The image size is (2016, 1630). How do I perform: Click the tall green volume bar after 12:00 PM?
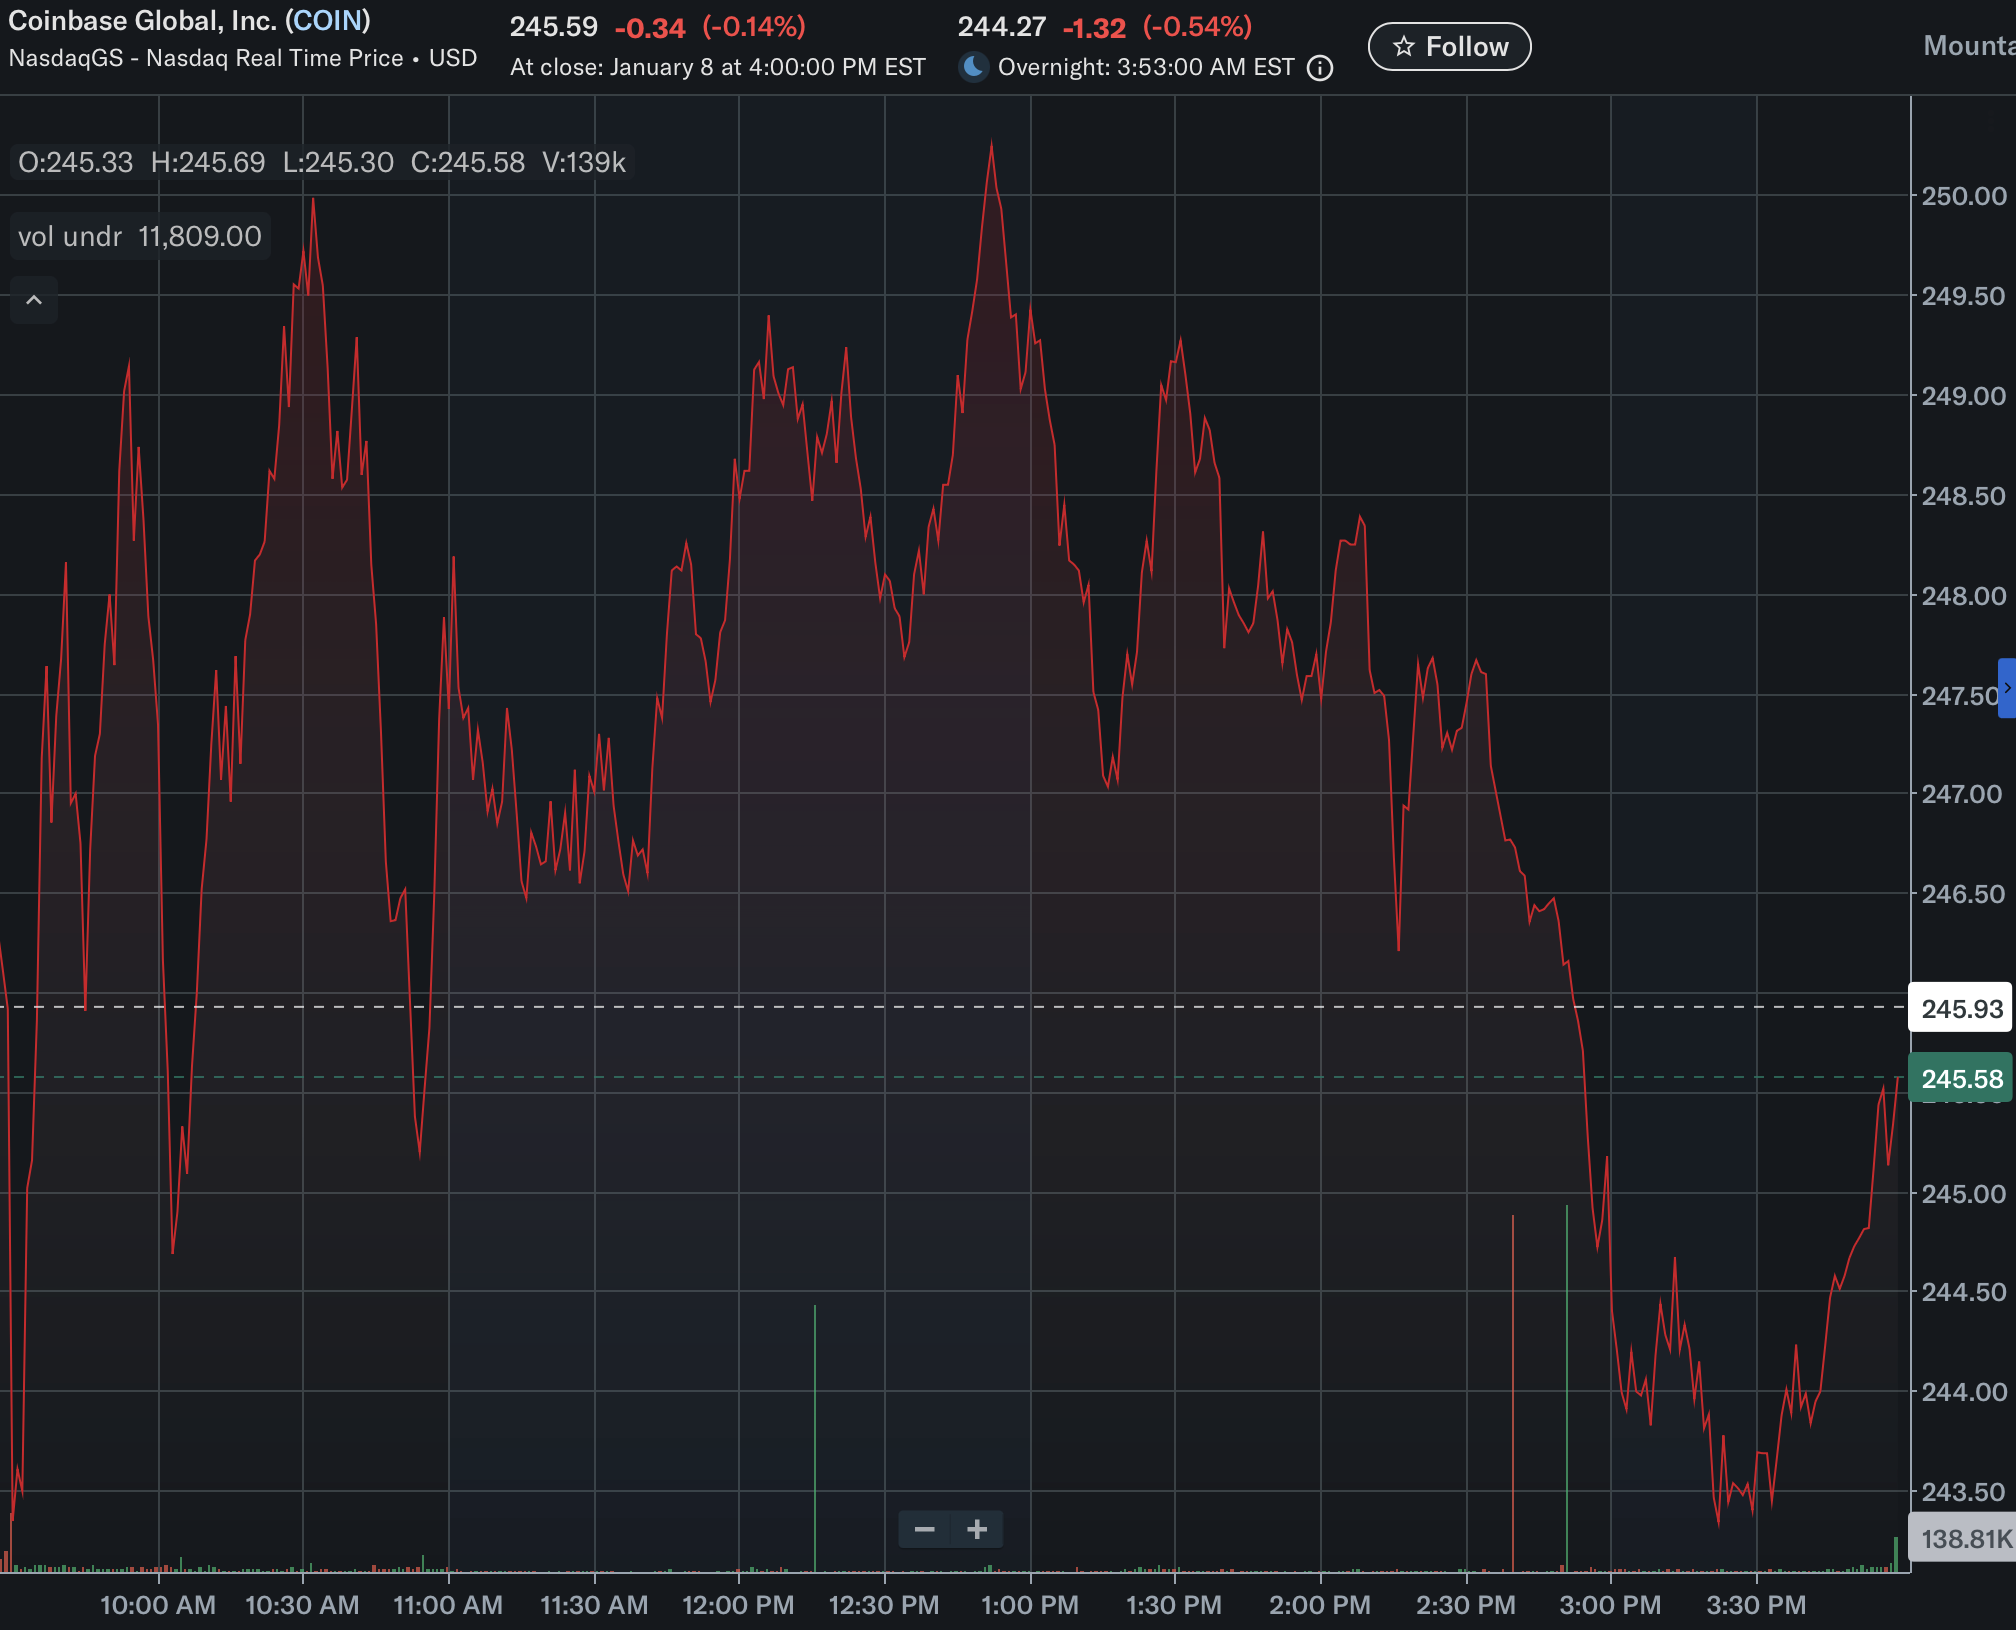pos(815,1440)
